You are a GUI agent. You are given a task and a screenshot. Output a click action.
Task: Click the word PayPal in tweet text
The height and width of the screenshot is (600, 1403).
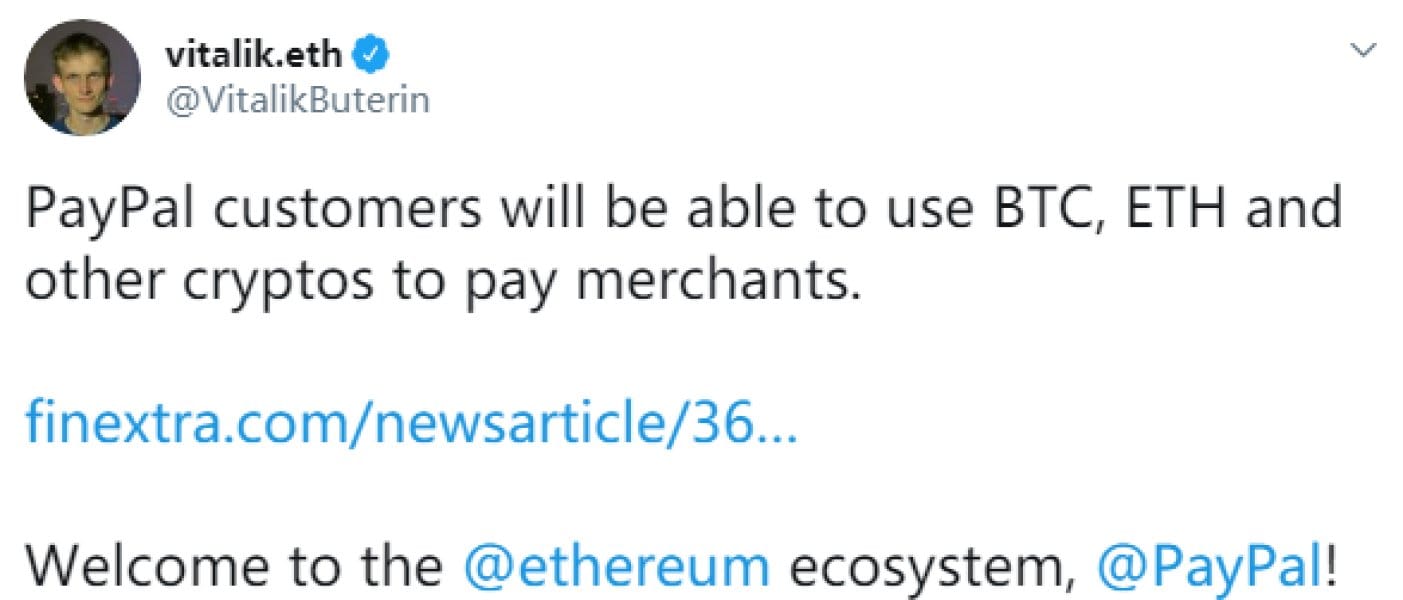tap(110, 206)
